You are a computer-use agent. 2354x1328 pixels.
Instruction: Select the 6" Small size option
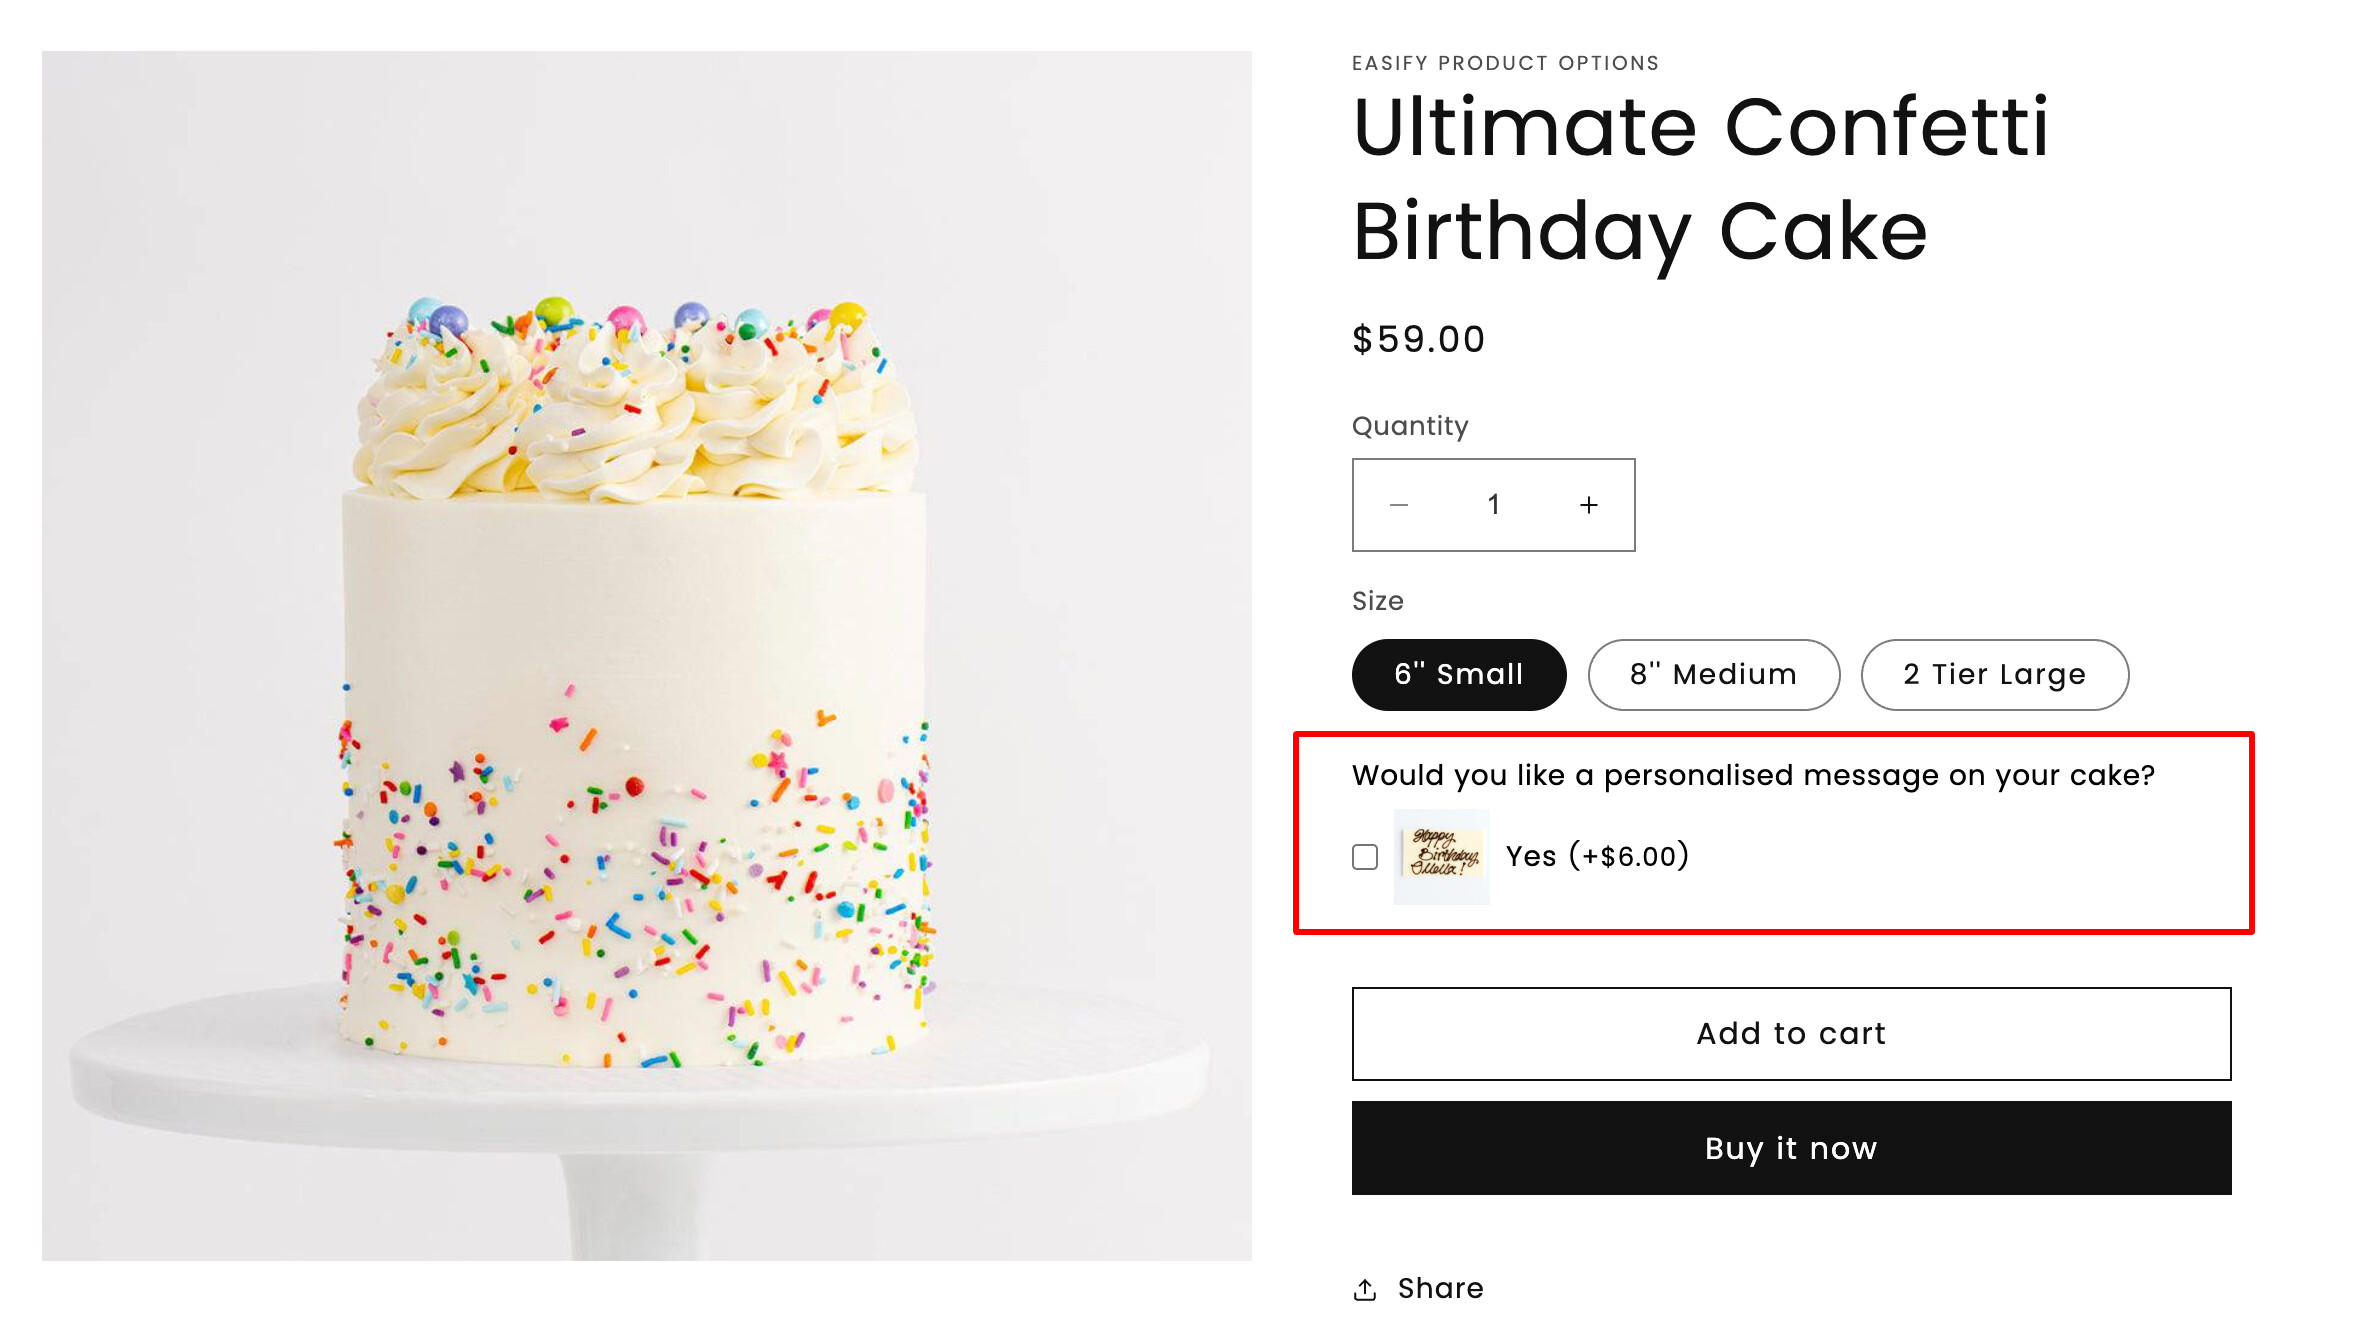coord(1458,675)
